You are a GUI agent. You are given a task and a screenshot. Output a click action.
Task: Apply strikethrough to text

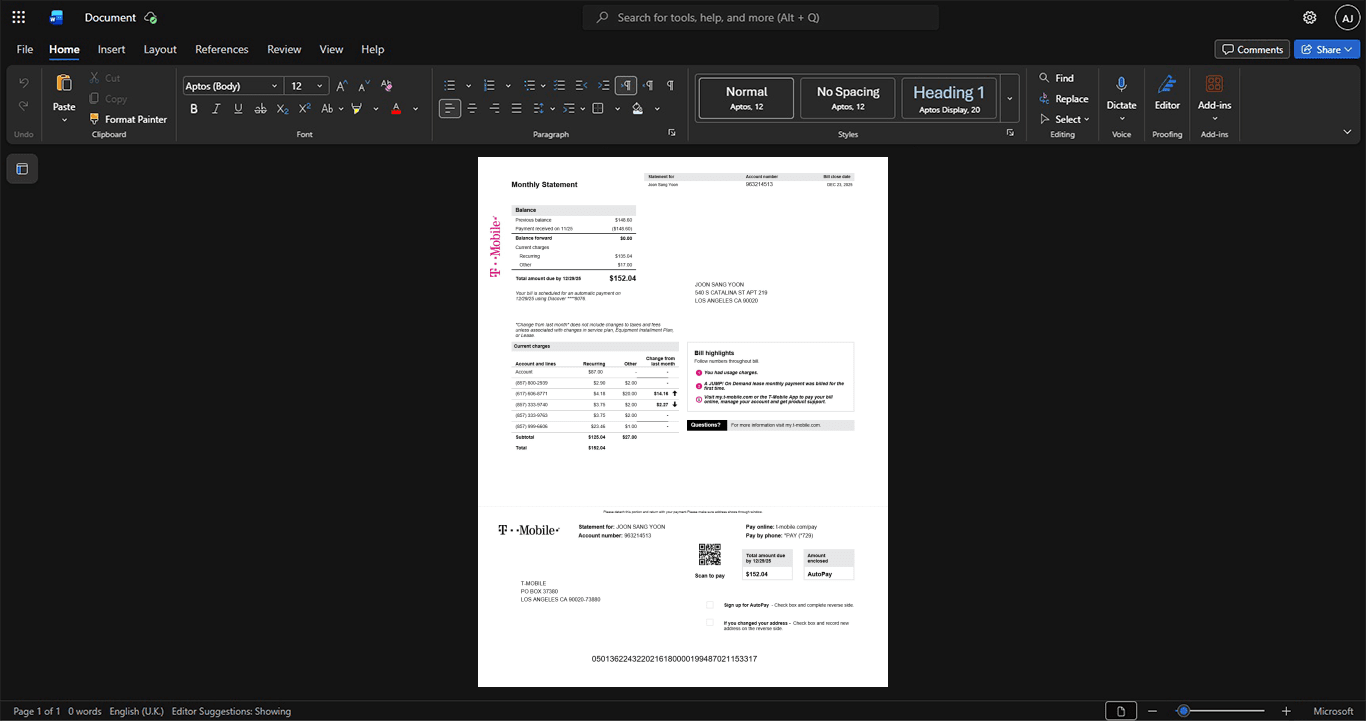(260, 108)
